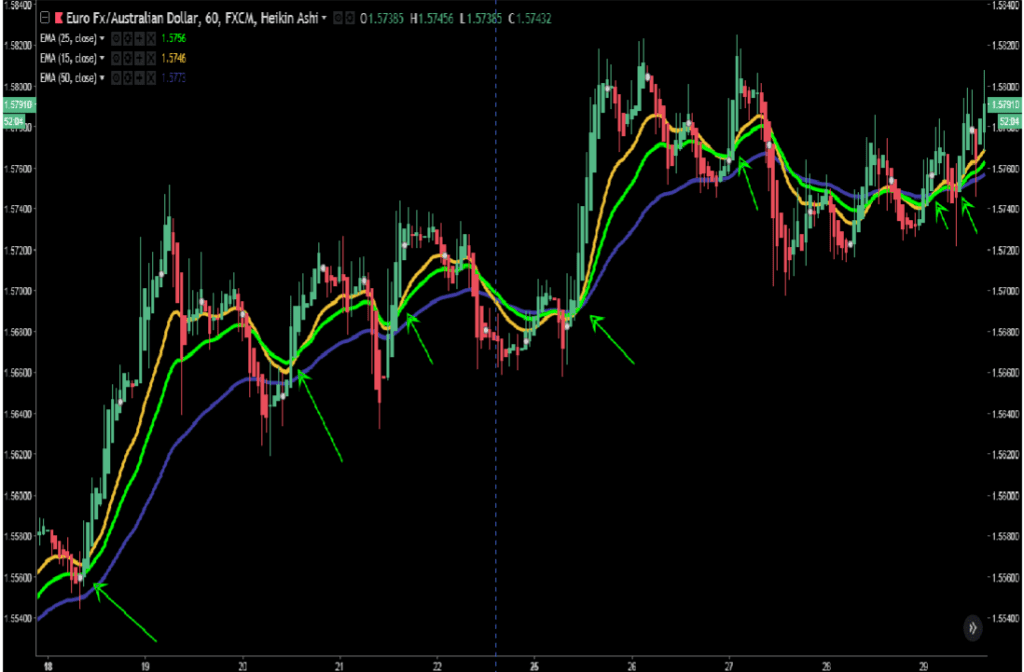This screenshot has height=672, width=1024.
Task: Remove the EMA (50, close) indicator with its X icon
Action: coord(151,77)
